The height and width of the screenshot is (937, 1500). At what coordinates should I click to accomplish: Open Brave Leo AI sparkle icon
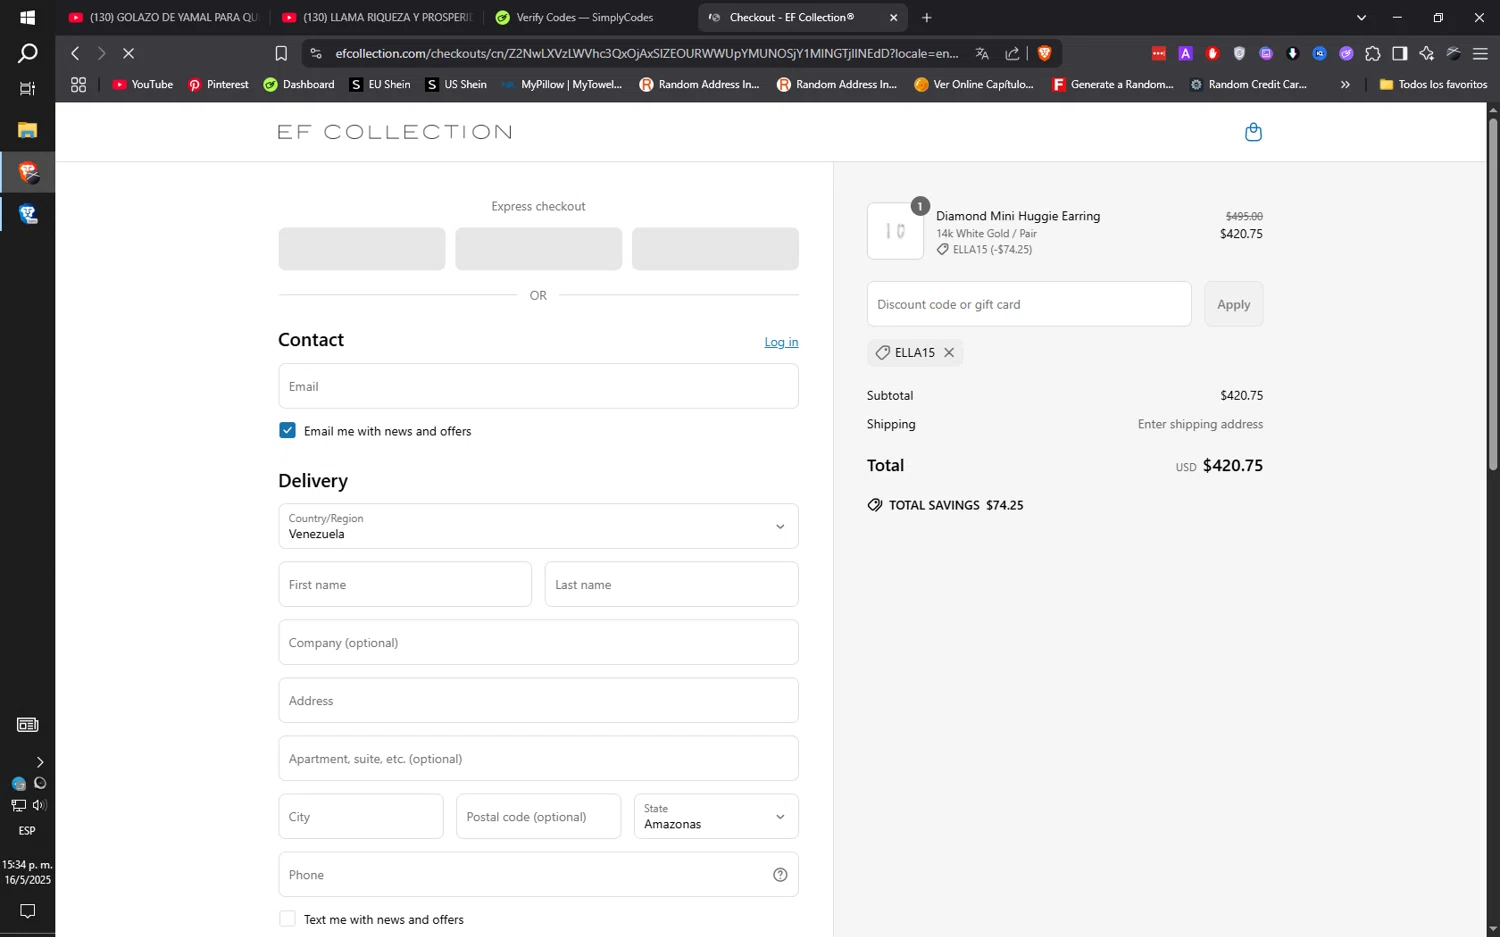(x=1426, y=53)
